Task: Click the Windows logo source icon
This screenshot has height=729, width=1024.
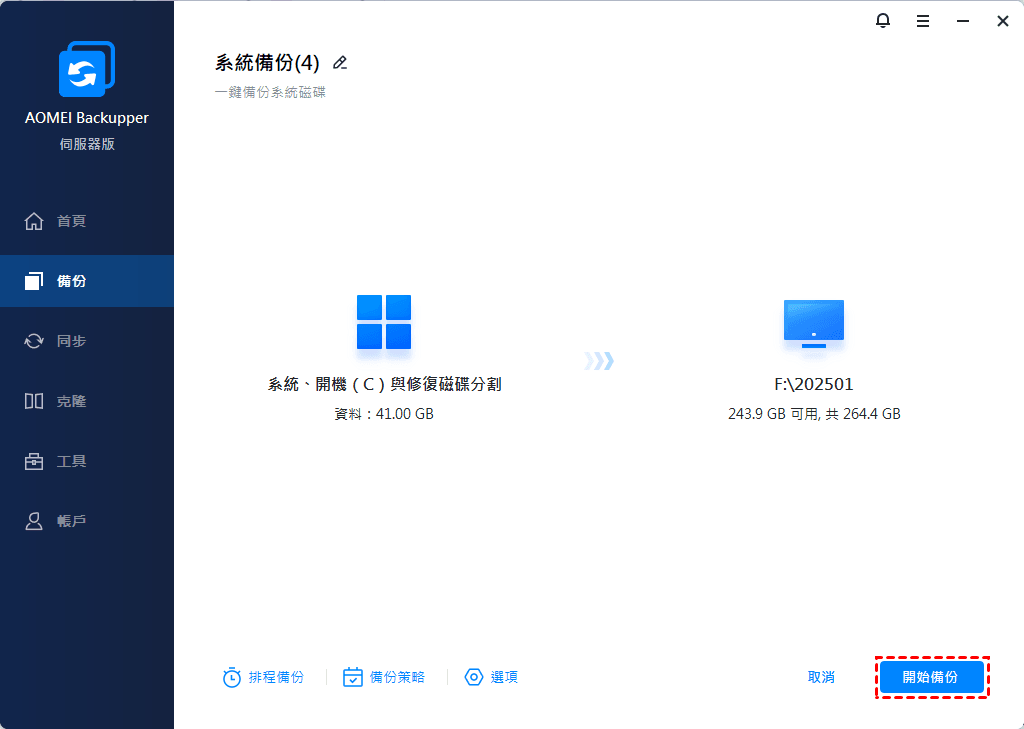Action: coord(384,322)
